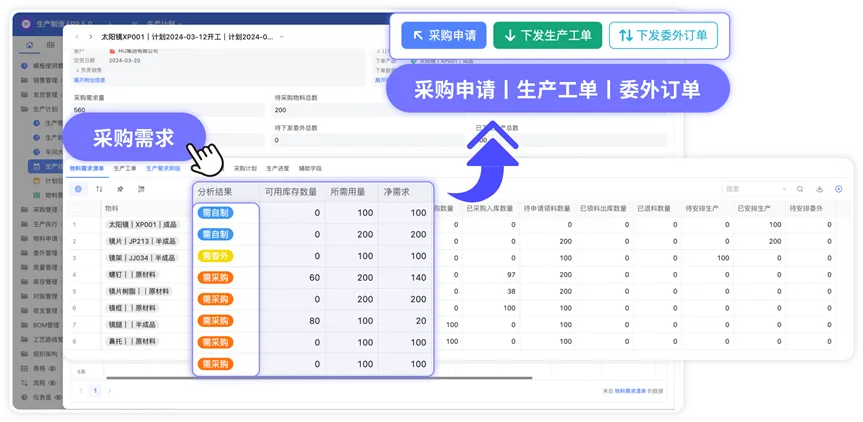Click the 采购申请 button
This screenshot has width=863, height=422.
(444, 36)
